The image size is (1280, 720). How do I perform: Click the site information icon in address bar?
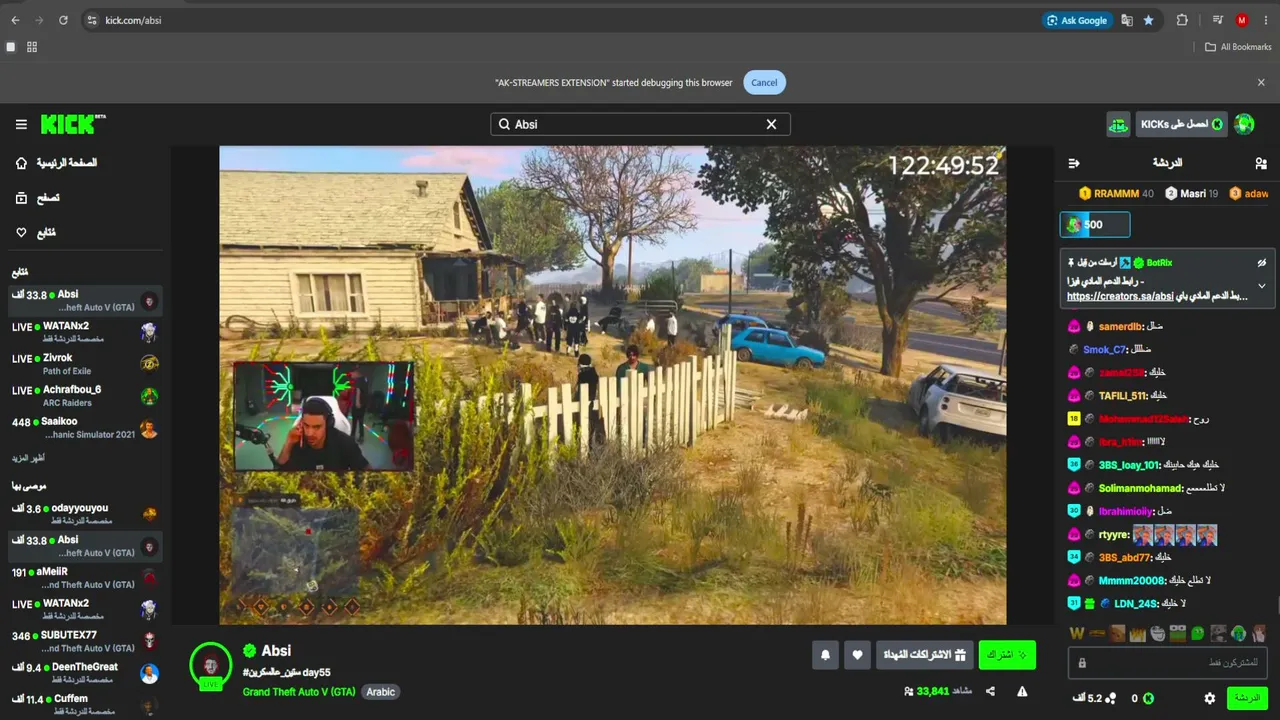click(x=91, y=20)
